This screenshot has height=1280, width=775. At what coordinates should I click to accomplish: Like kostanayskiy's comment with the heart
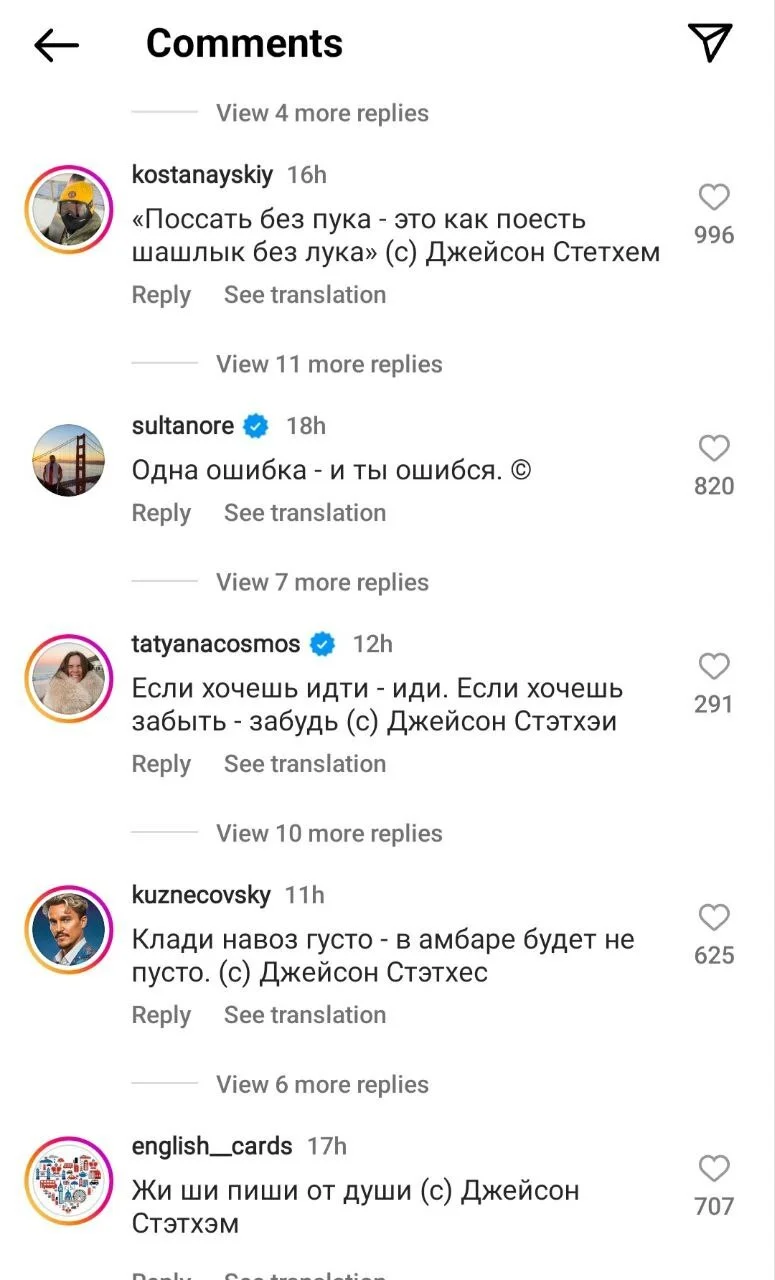713,198
